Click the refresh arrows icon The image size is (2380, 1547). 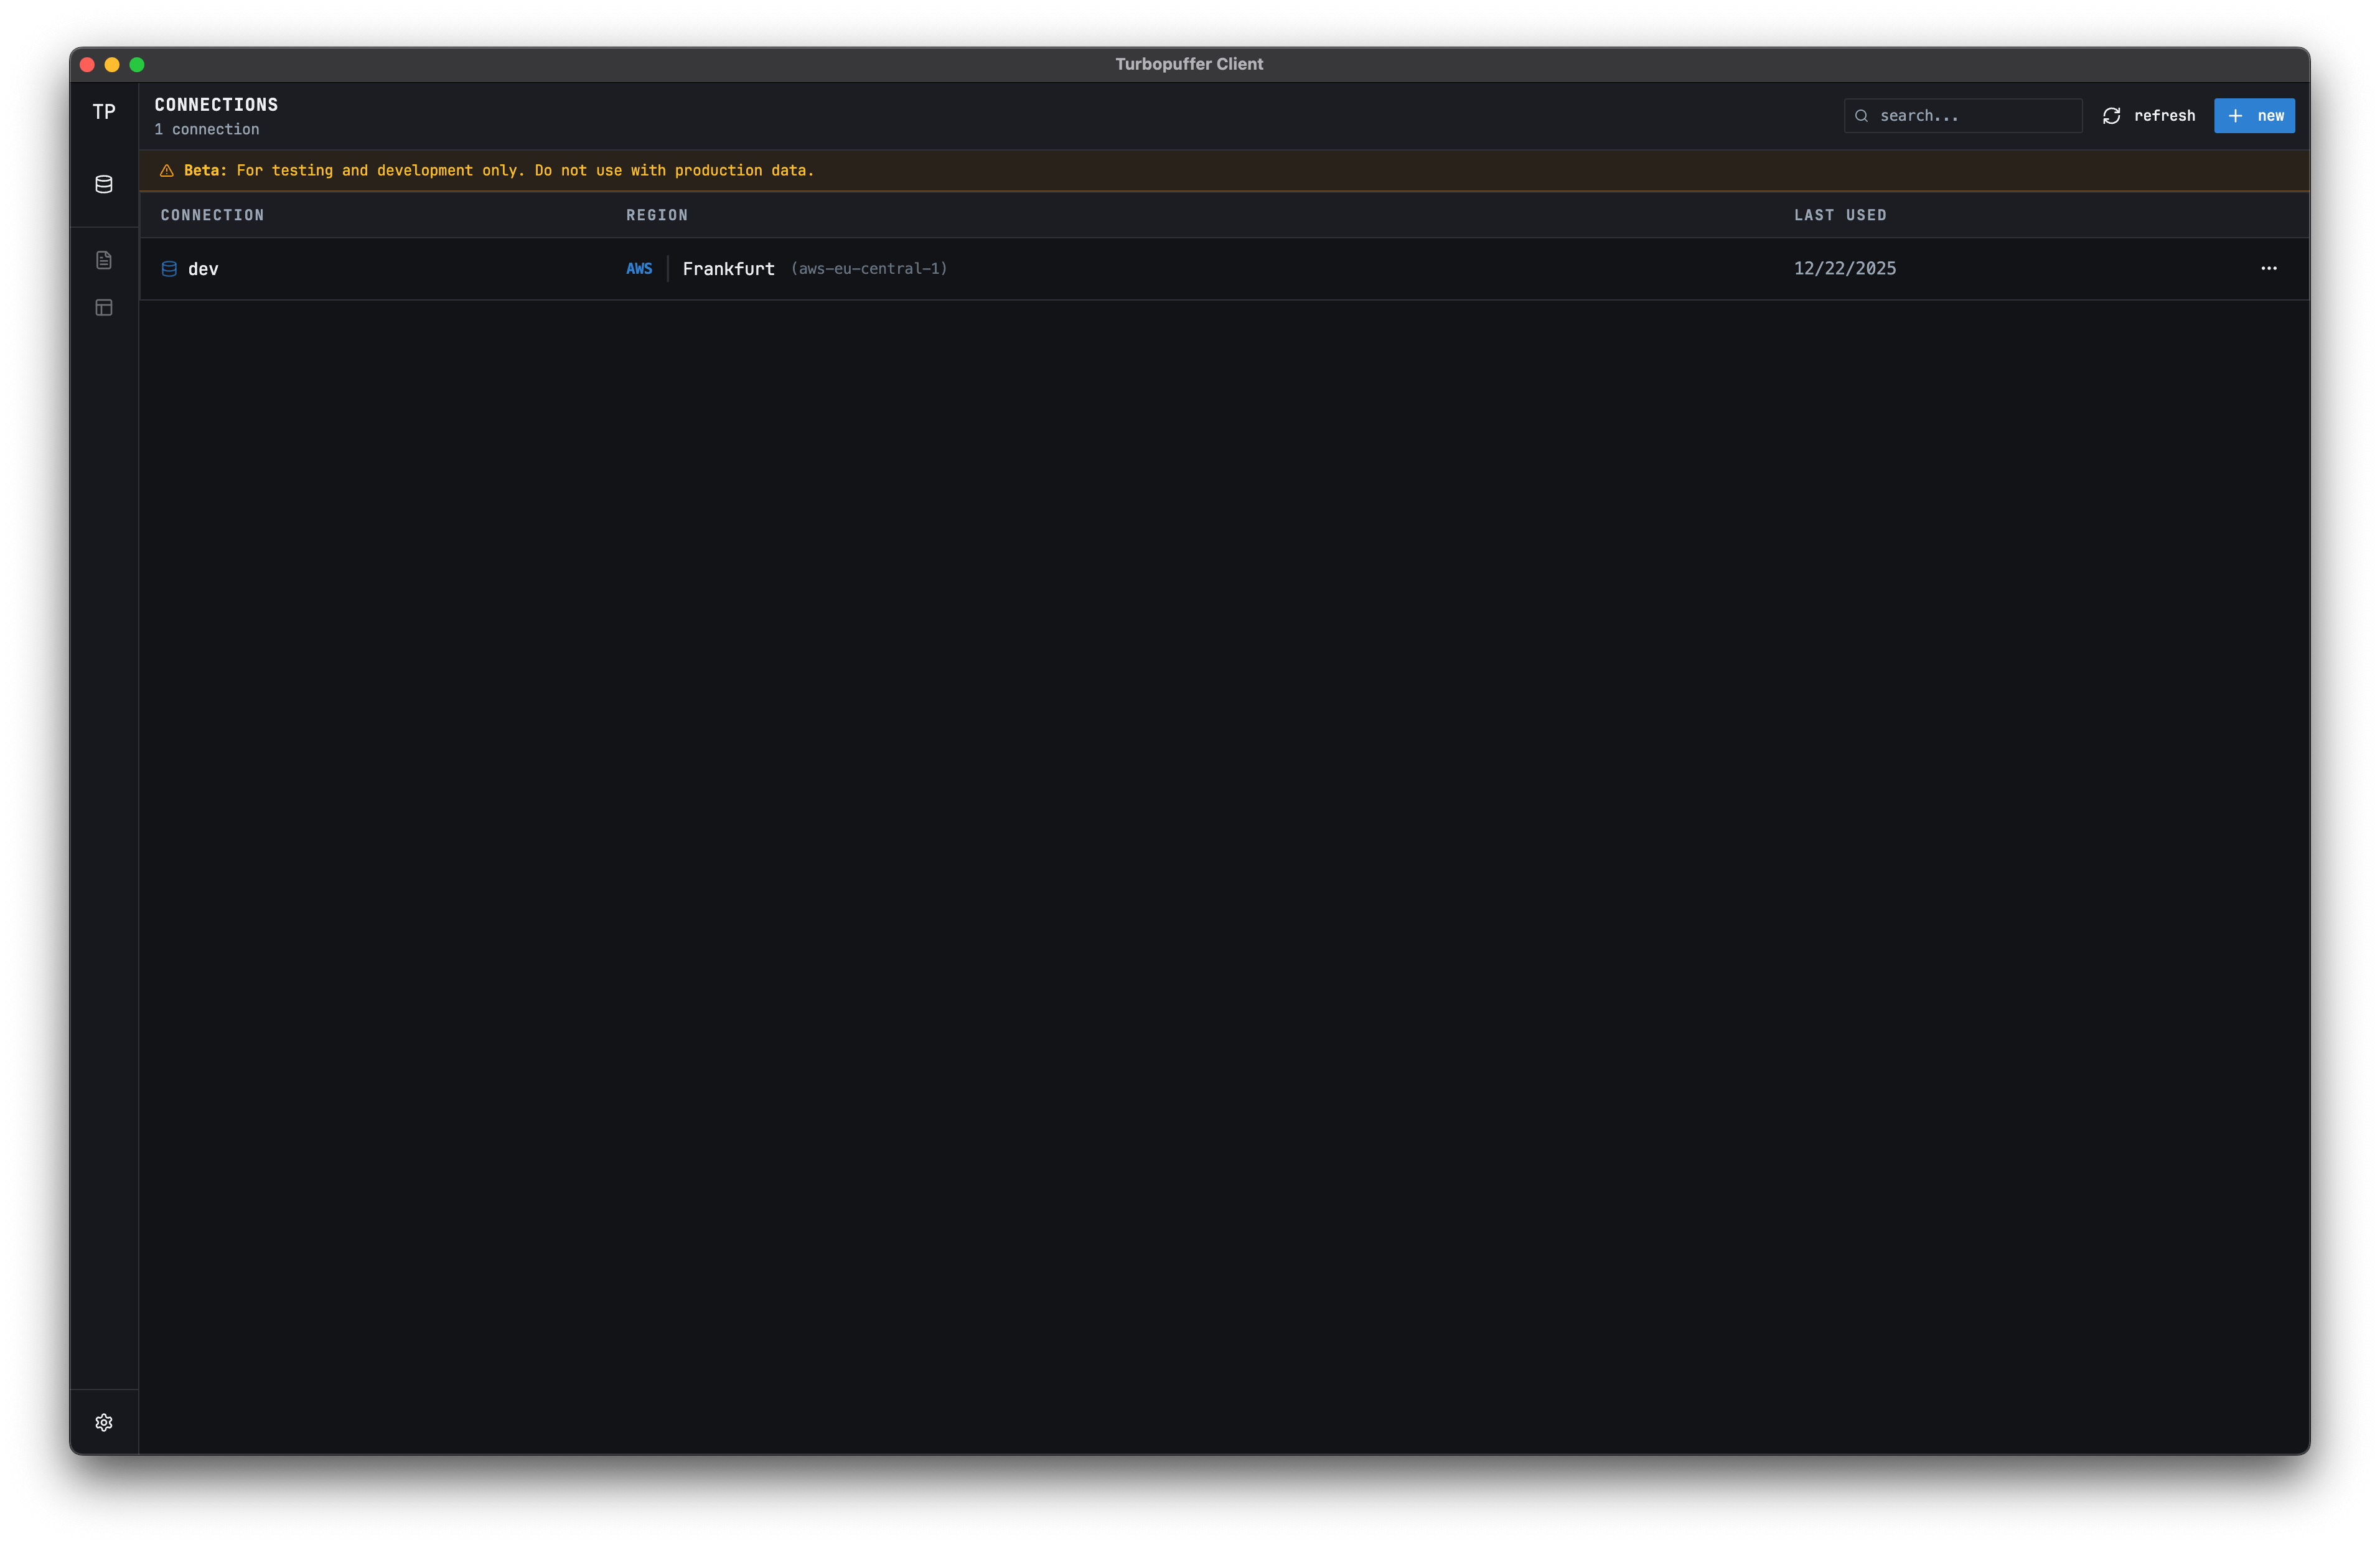[2111, 116]
